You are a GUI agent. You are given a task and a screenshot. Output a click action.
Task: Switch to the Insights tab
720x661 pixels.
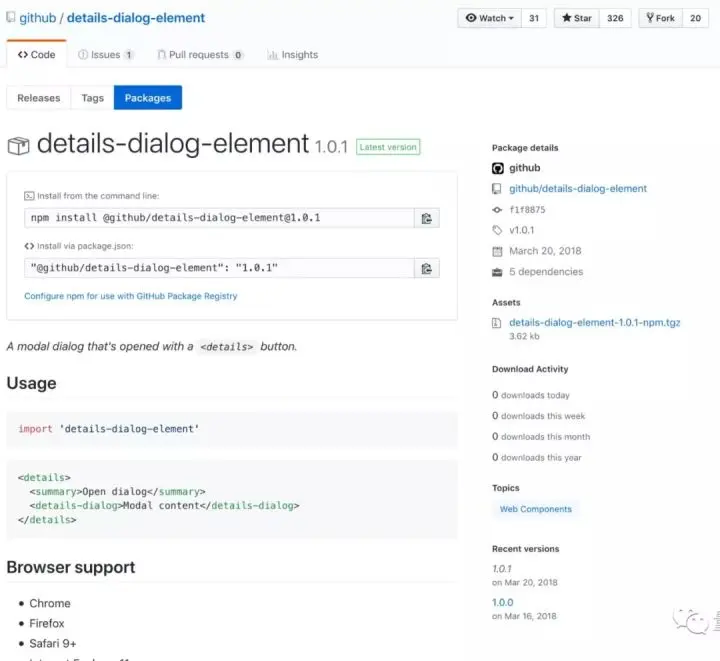[292, 55]
